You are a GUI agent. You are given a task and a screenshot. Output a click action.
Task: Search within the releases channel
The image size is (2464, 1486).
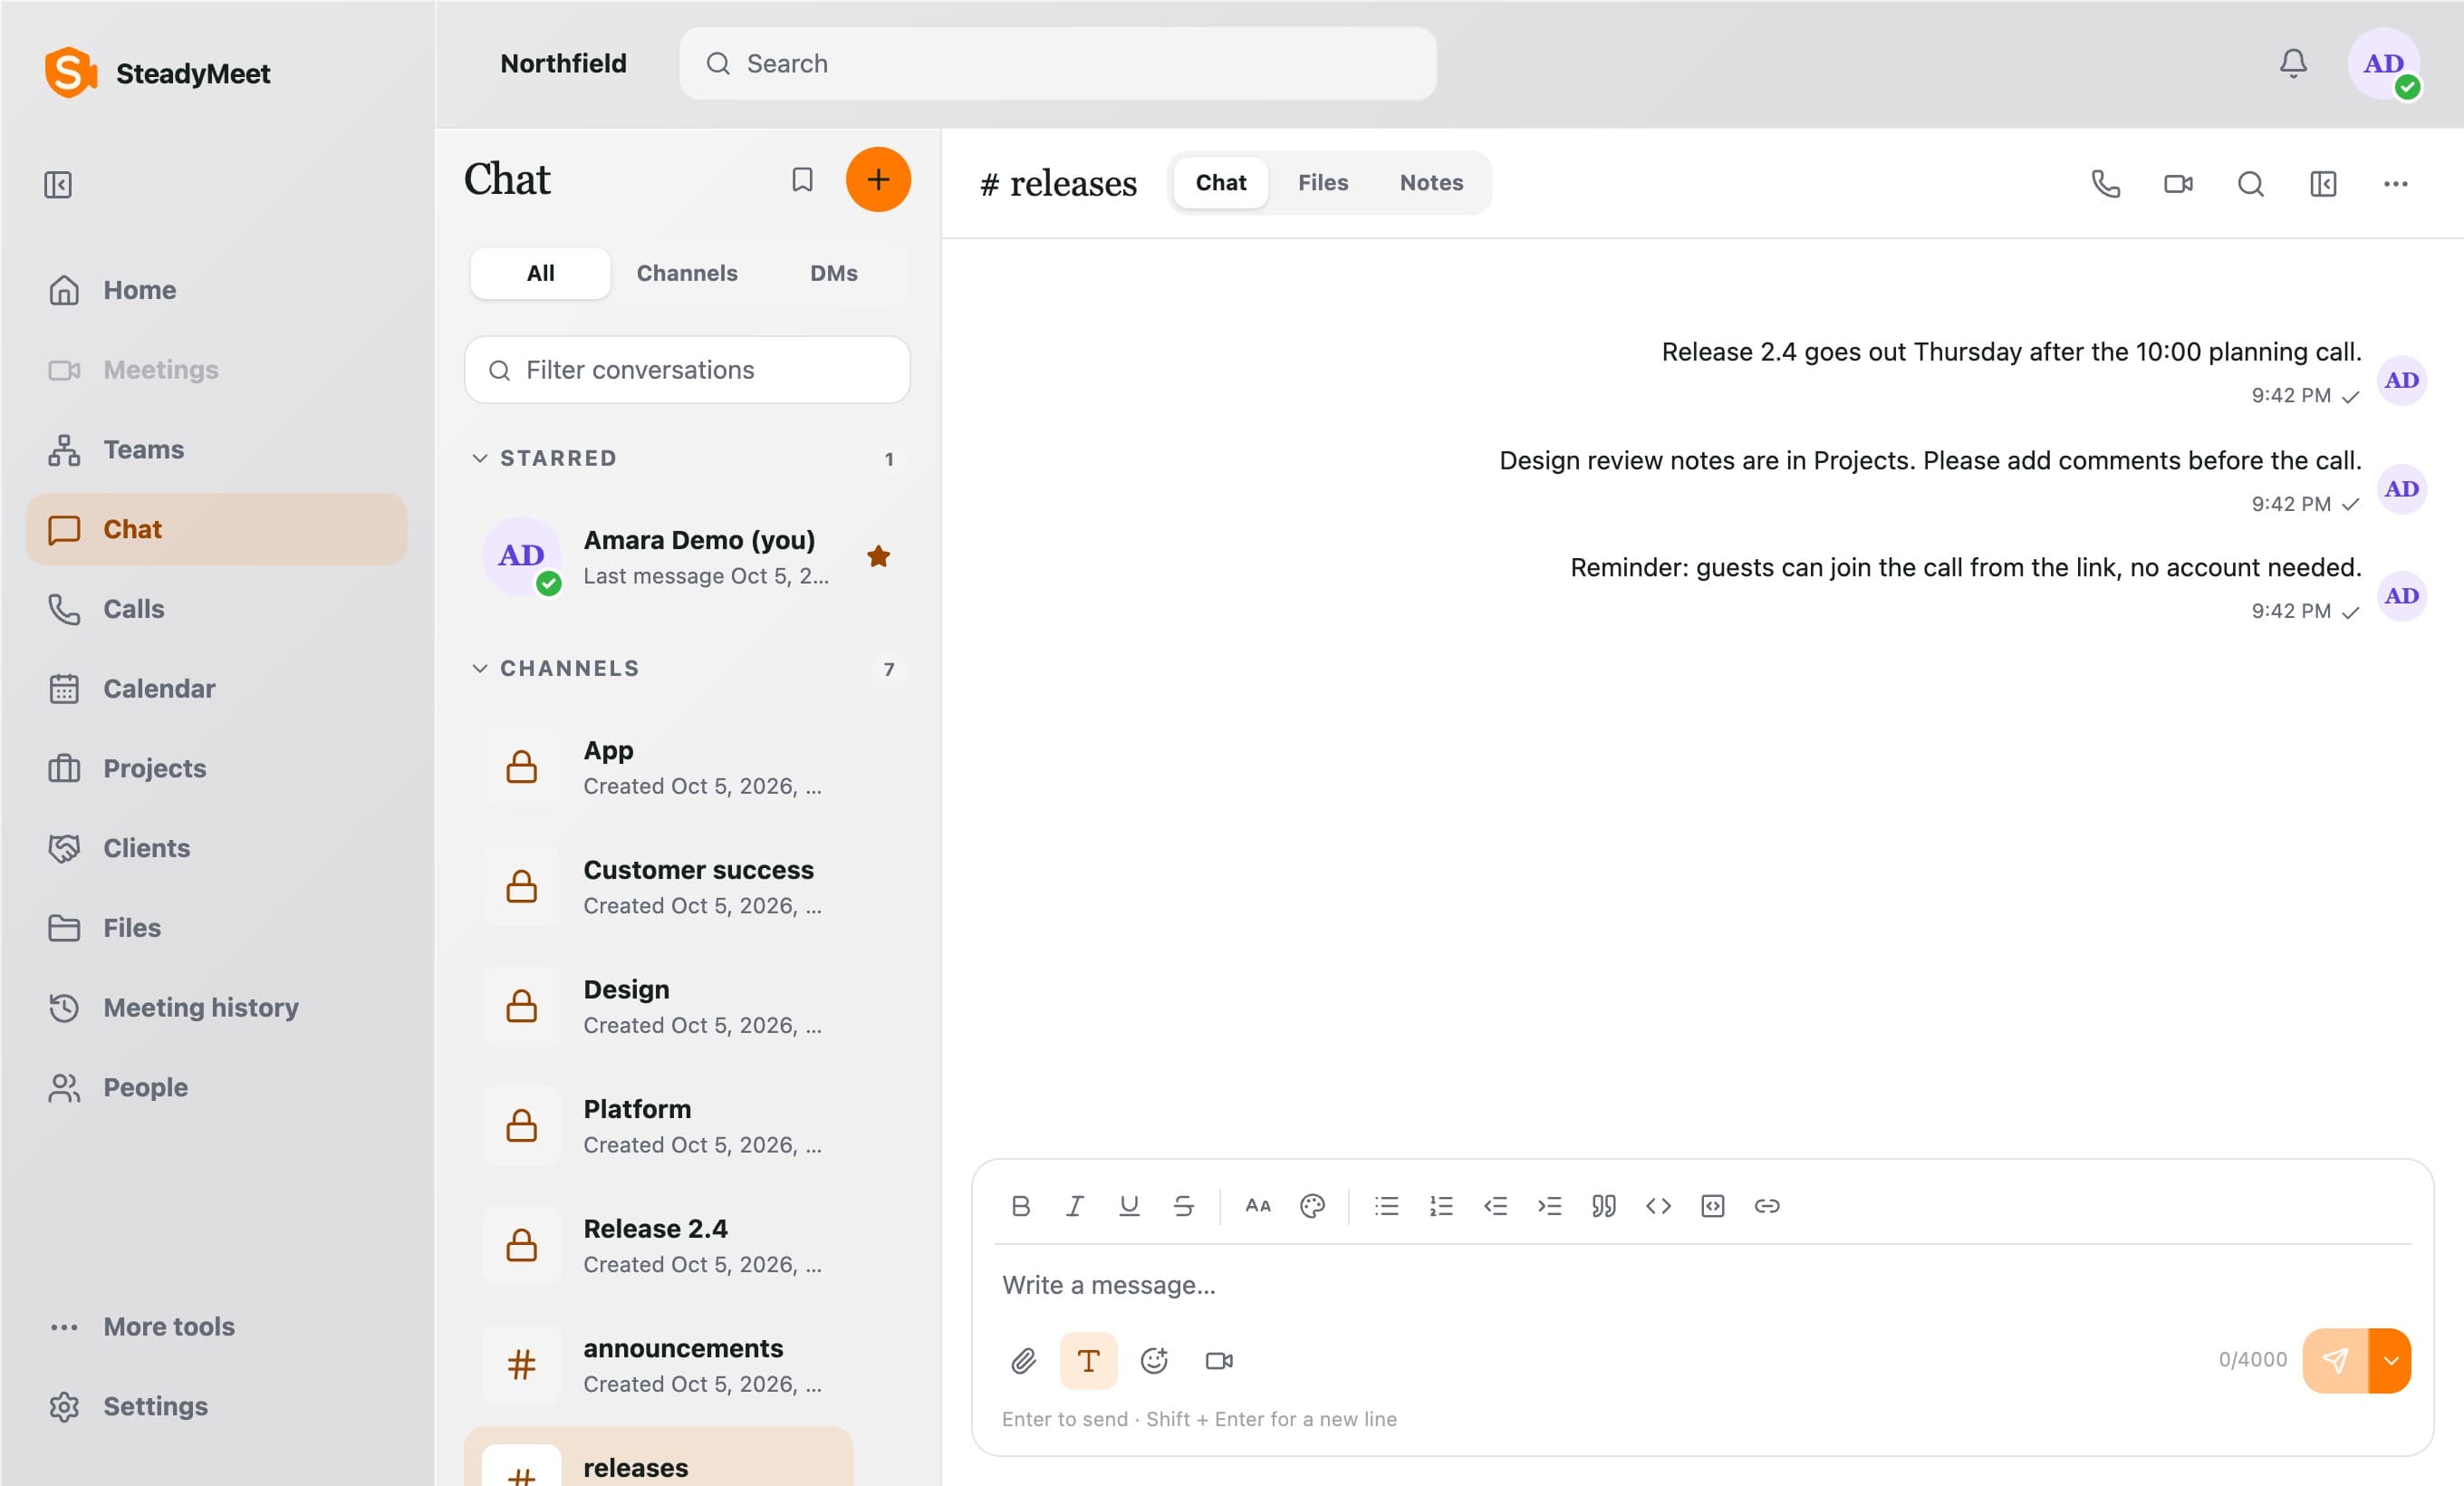[2250, 184]
